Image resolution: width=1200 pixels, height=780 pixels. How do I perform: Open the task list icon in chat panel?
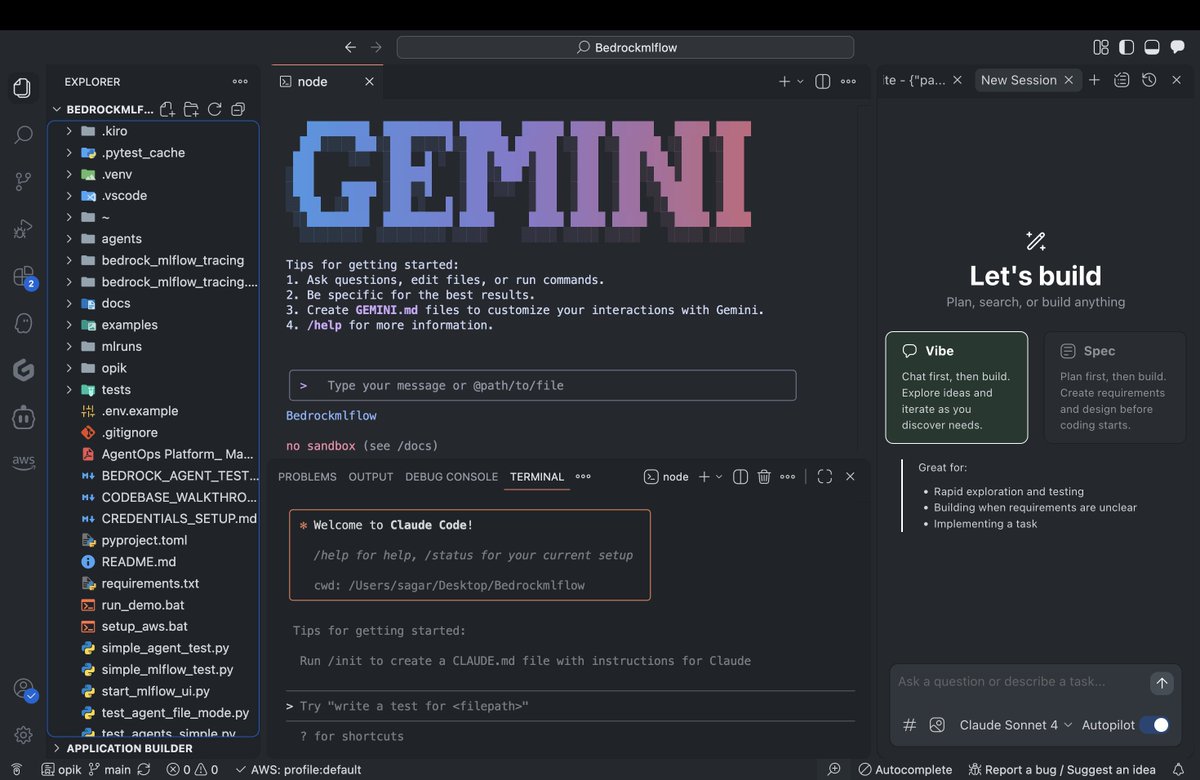(1122, 80)
